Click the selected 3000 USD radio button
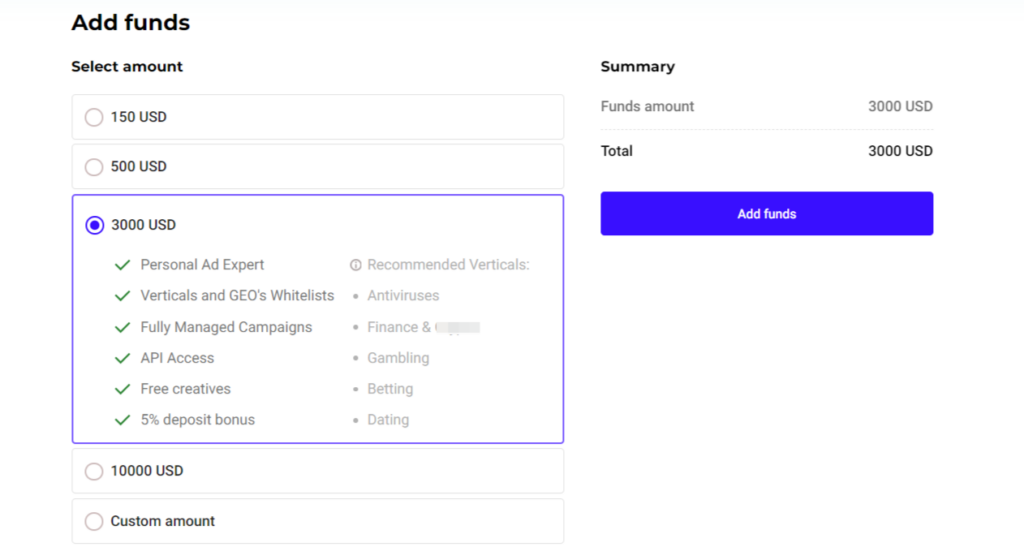The image size is (1024, 547). click(94, 225)
